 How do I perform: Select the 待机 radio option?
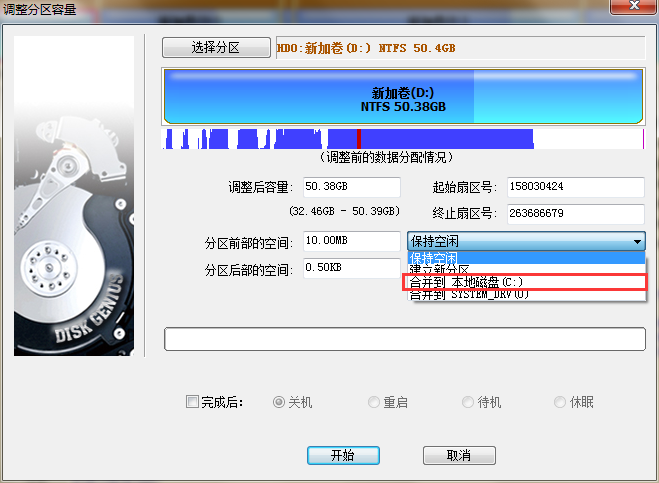pos(468,402)
